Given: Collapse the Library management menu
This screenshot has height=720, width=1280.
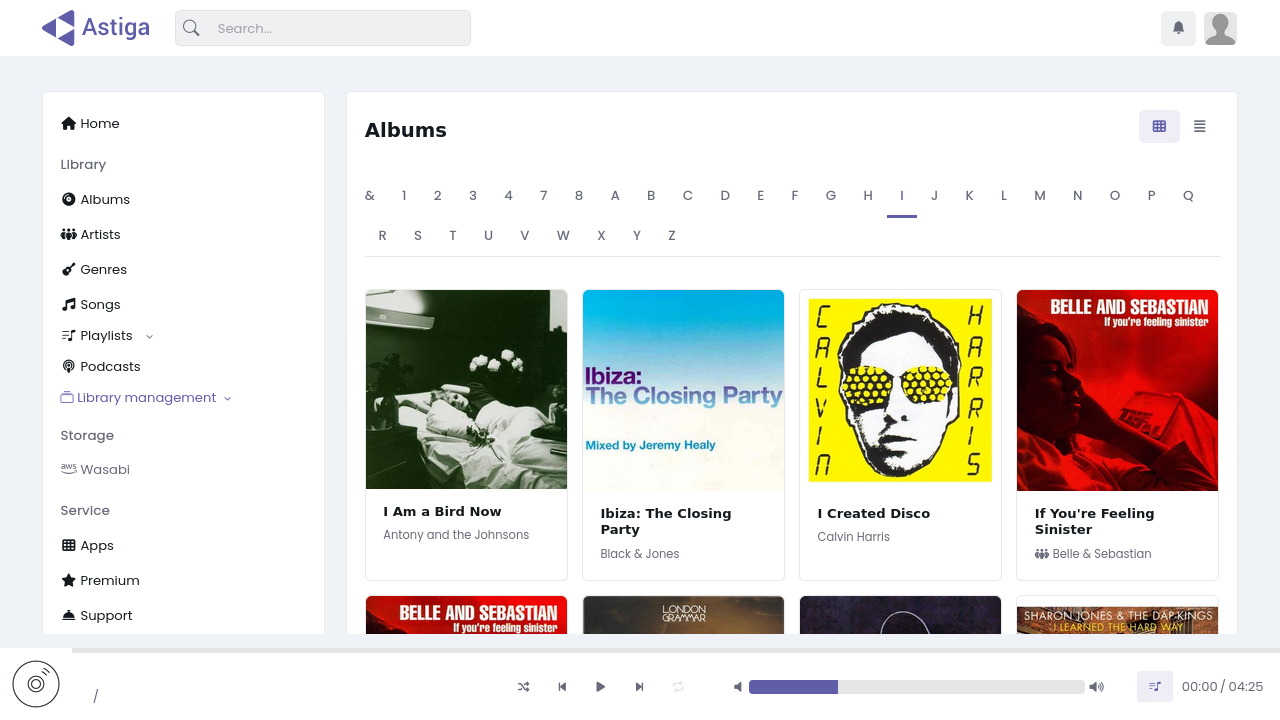Looking at the screenshot, I should pos(227,397).
